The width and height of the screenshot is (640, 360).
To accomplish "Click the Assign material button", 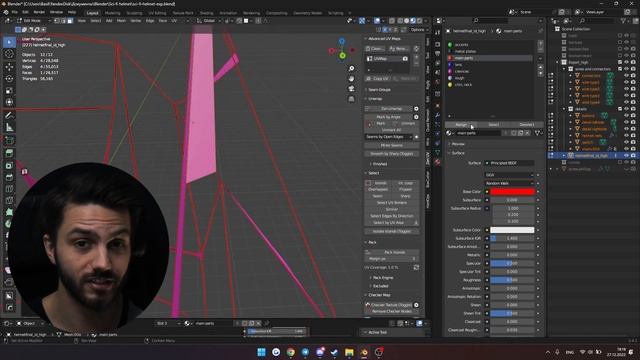I will [461, 124].
